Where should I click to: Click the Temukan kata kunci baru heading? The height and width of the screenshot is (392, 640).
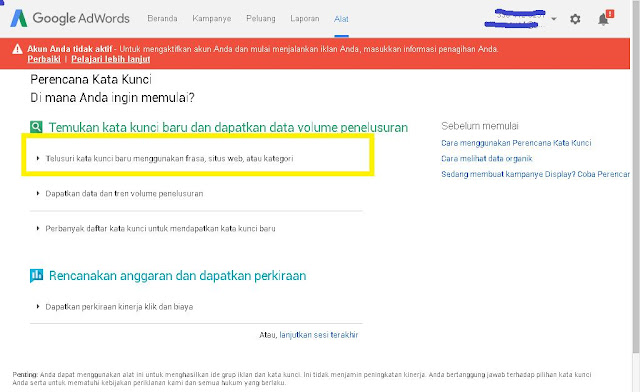(228, 127)
